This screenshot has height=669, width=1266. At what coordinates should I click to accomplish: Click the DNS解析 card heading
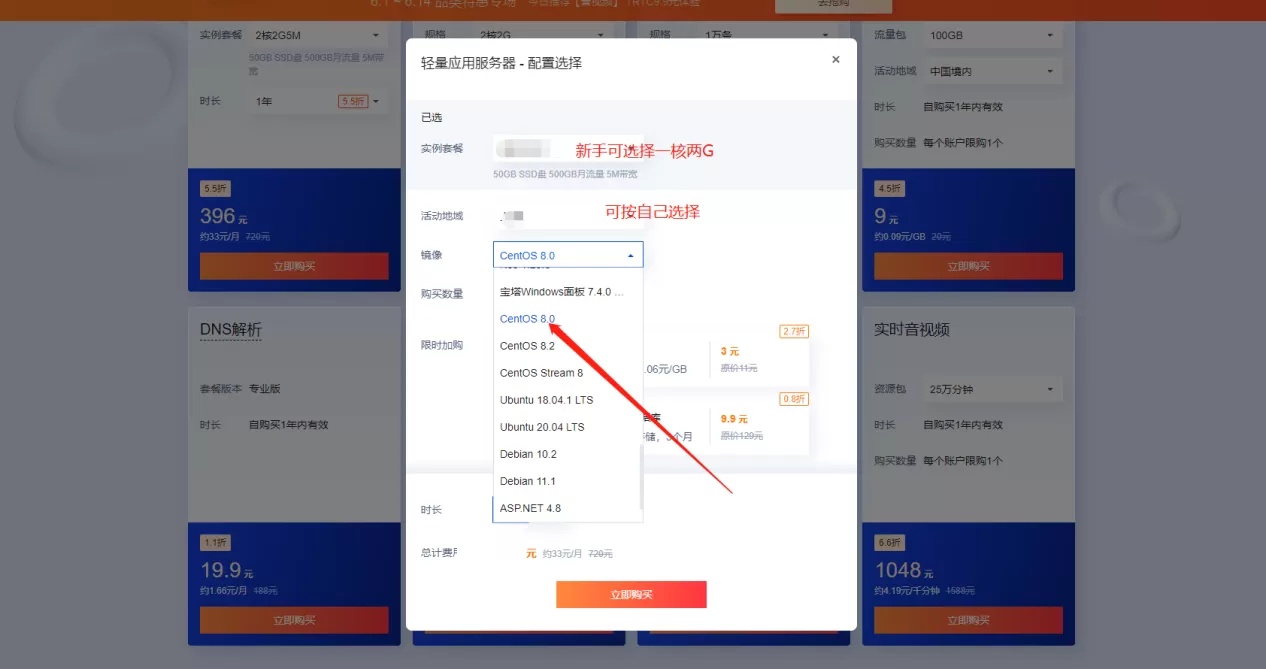click(x=231, y=329)
